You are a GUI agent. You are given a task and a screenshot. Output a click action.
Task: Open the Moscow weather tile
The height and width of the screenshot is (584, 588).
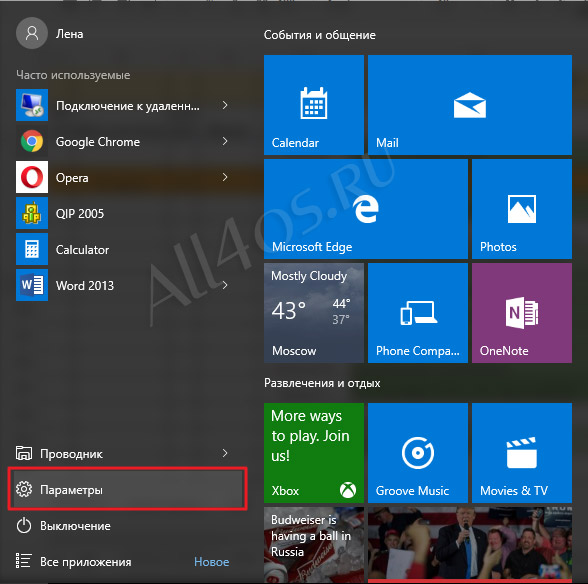(x=314, y=313)
